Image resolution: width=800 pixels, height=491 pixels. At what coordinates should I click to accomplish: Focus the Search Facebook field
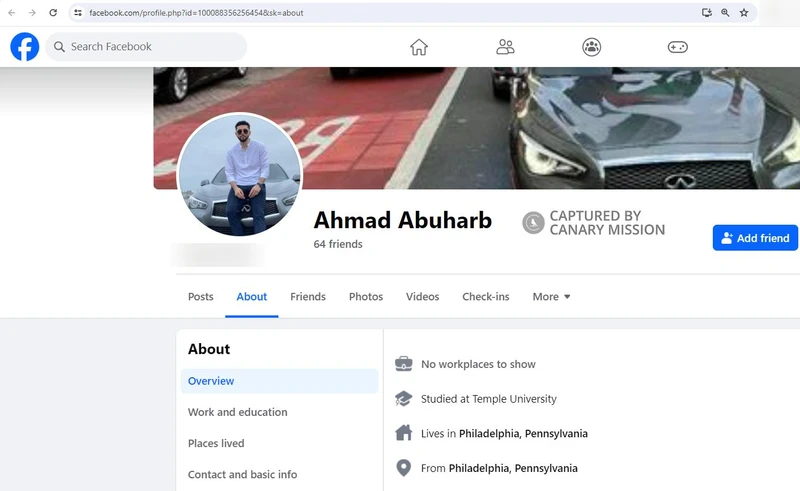146,47
